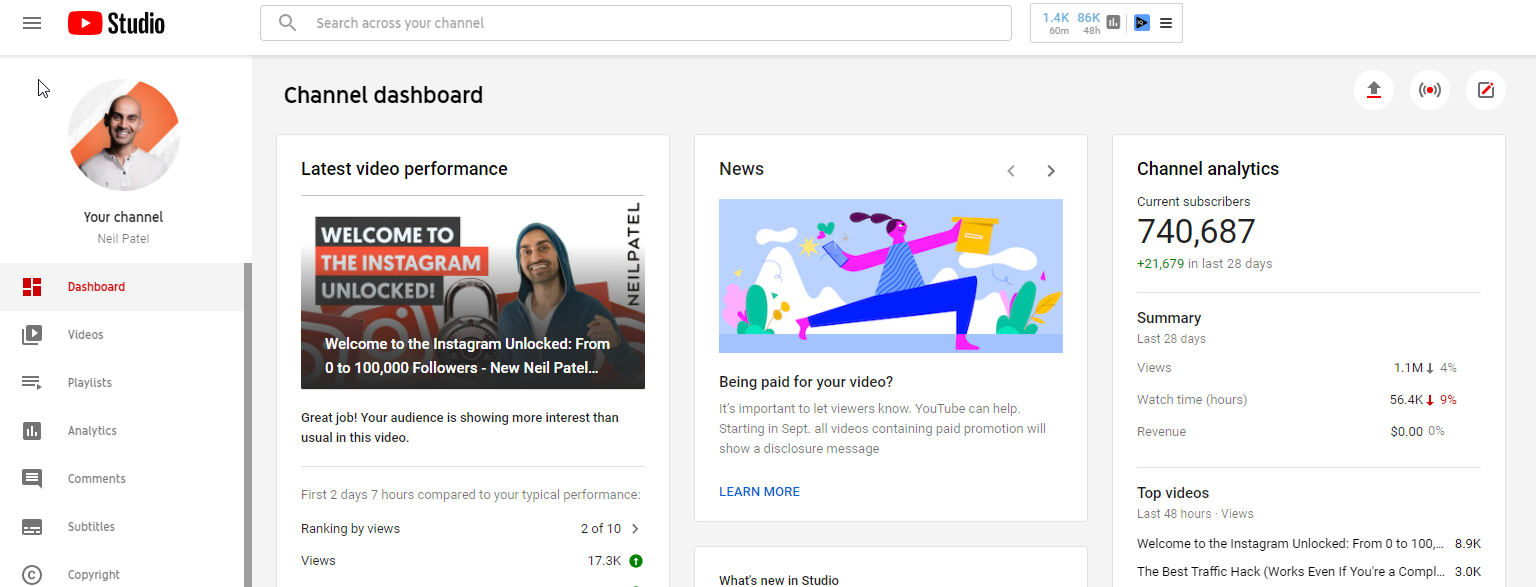Navigate to Analytics in the sidebar

(32, 430)
